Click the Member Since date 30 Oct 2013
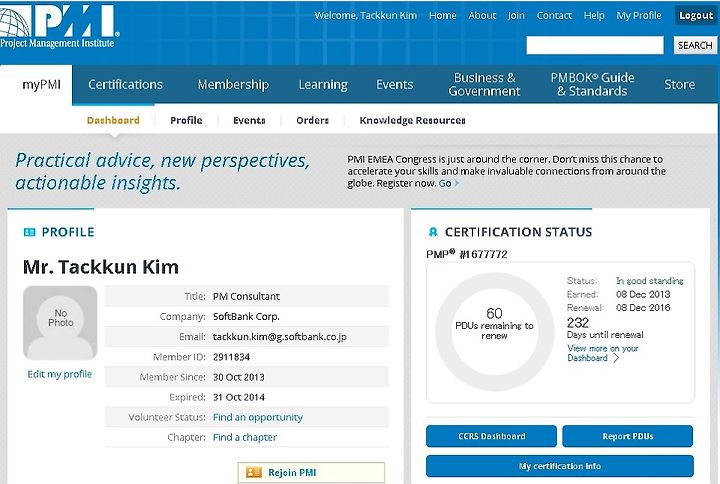720x484 pixels. tap(239, 377)
